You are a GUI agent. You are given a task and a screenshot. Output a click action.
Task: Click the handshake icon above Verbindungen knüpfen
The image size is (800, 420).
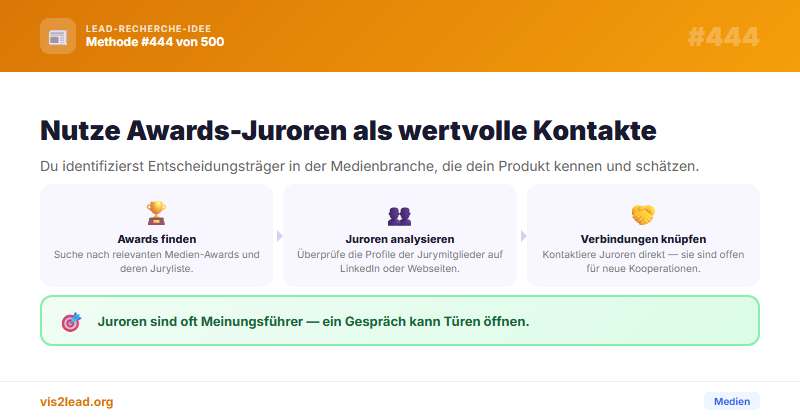(643, 214)
